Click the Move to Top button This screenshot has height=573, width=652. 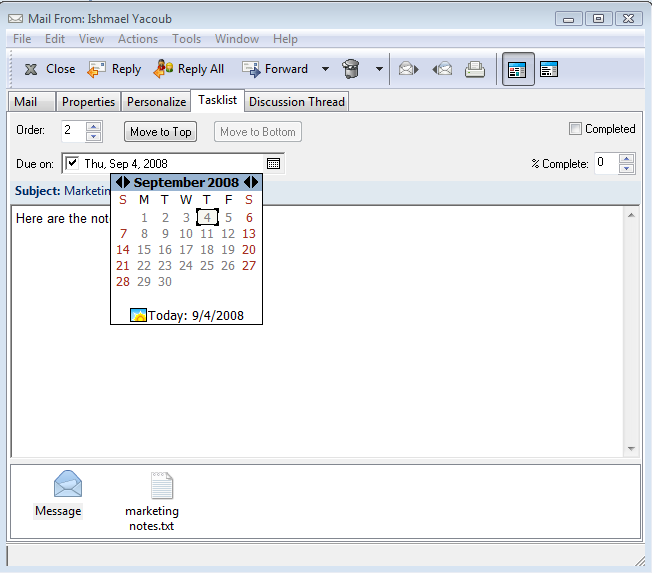click(x=160, y=132)
